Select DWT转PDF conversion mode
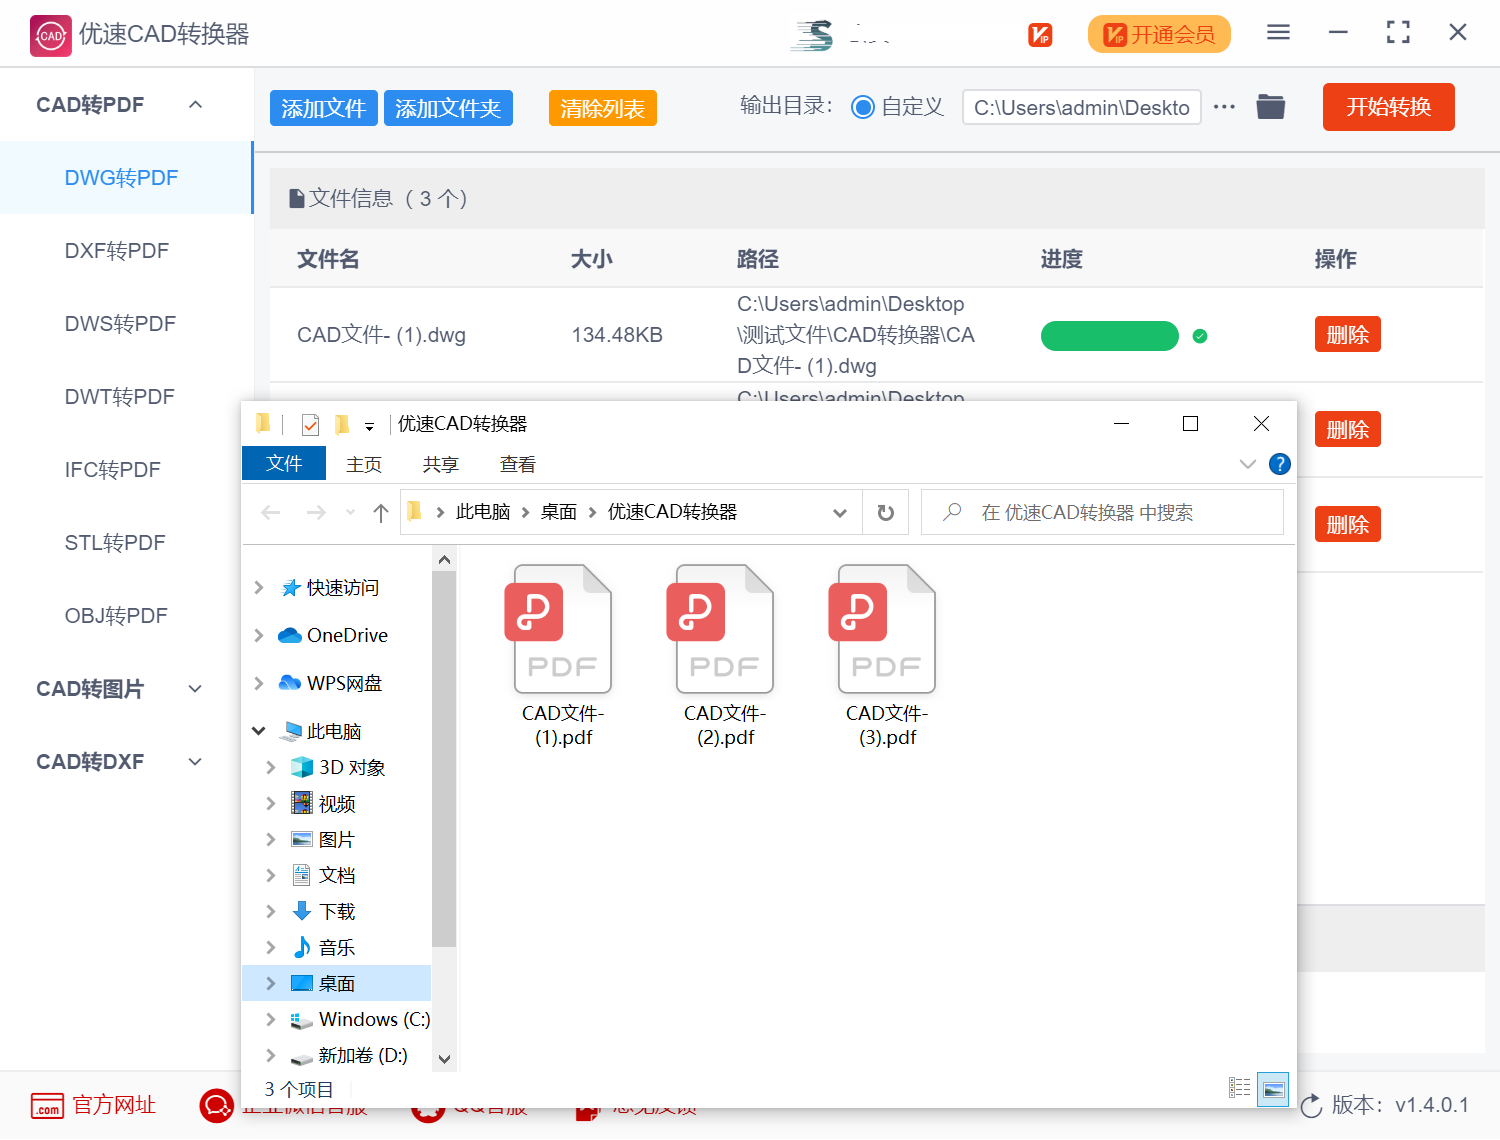The width and height of the screenshot is (1500, 1140). [x=126, y=397]
